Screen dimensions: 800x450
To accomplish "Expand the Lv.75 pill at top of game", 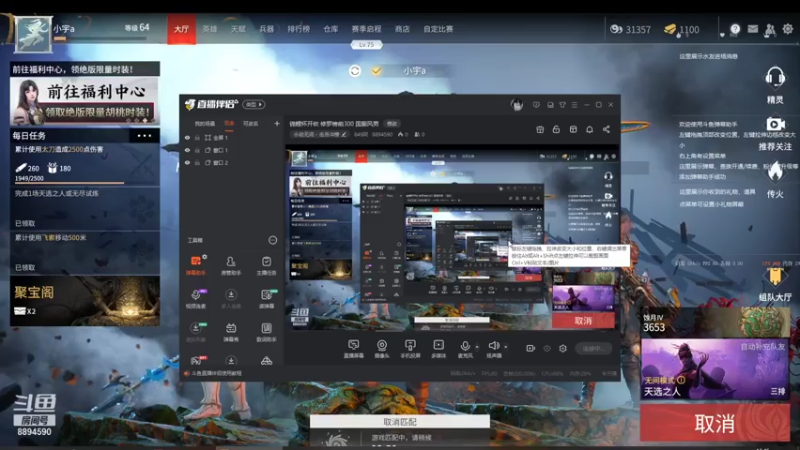I will [x=366, y=45].
